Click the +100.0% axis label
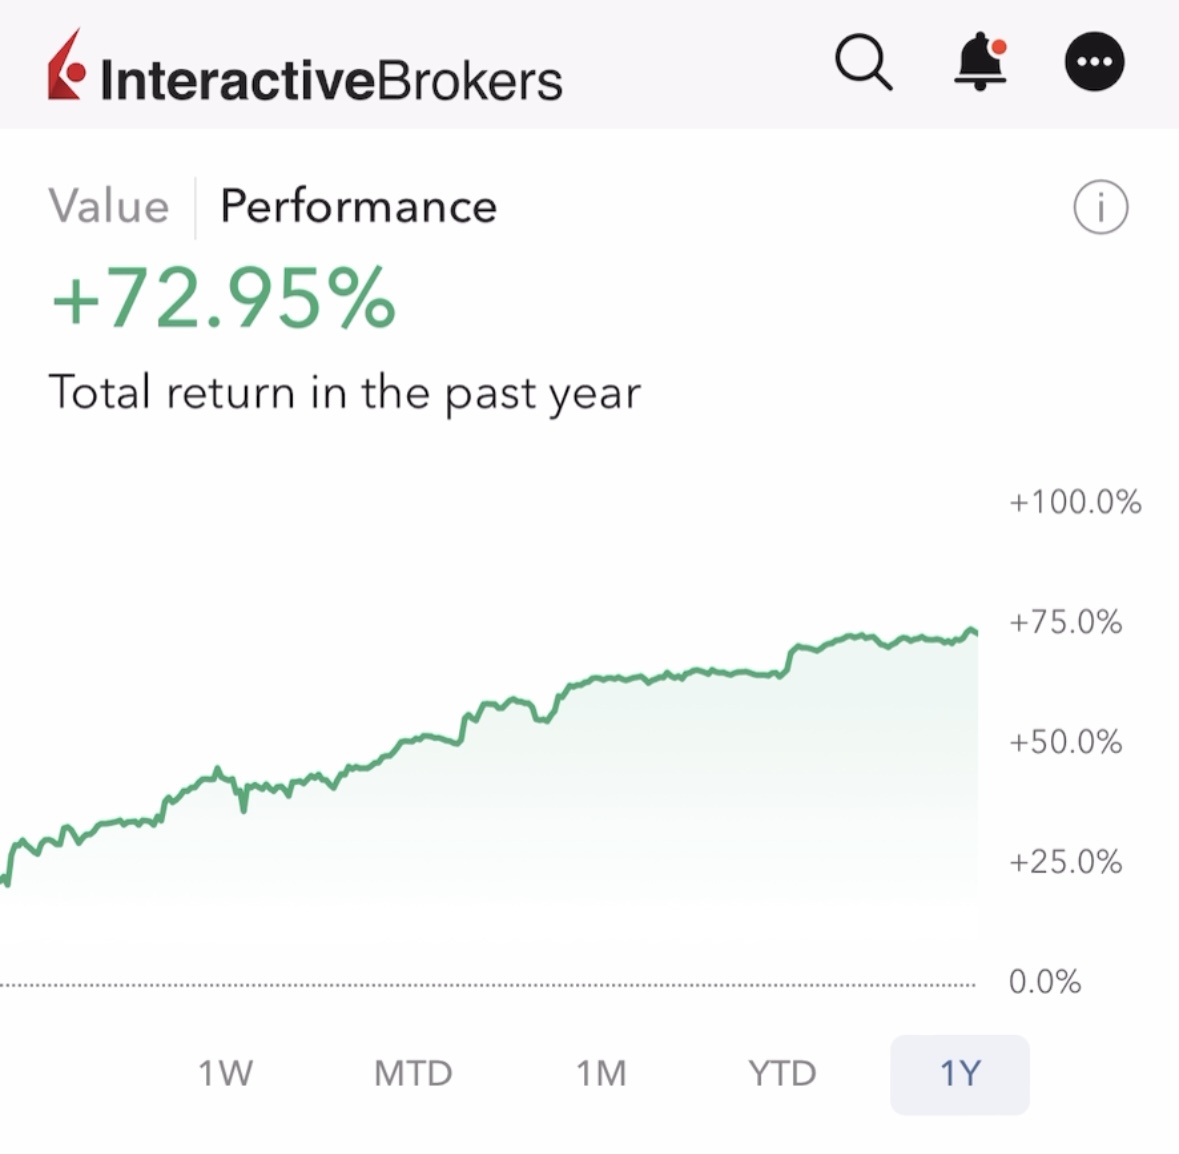 [x=1075, y=501]
